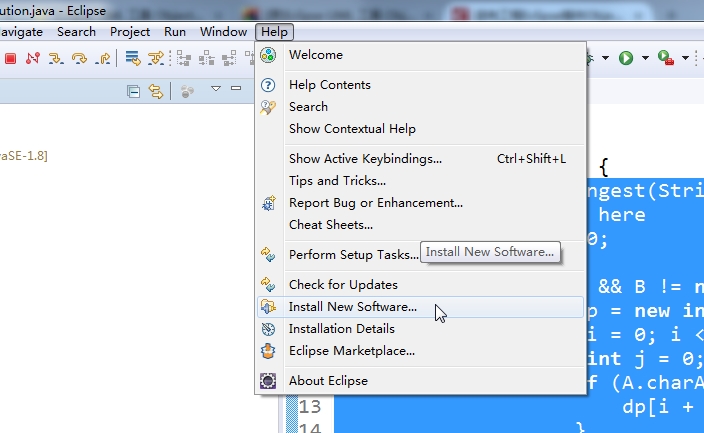This screenshot has height=433, width=704.
Task: Click the third grayed hierarchy toolbar icon
Action: 229,58
